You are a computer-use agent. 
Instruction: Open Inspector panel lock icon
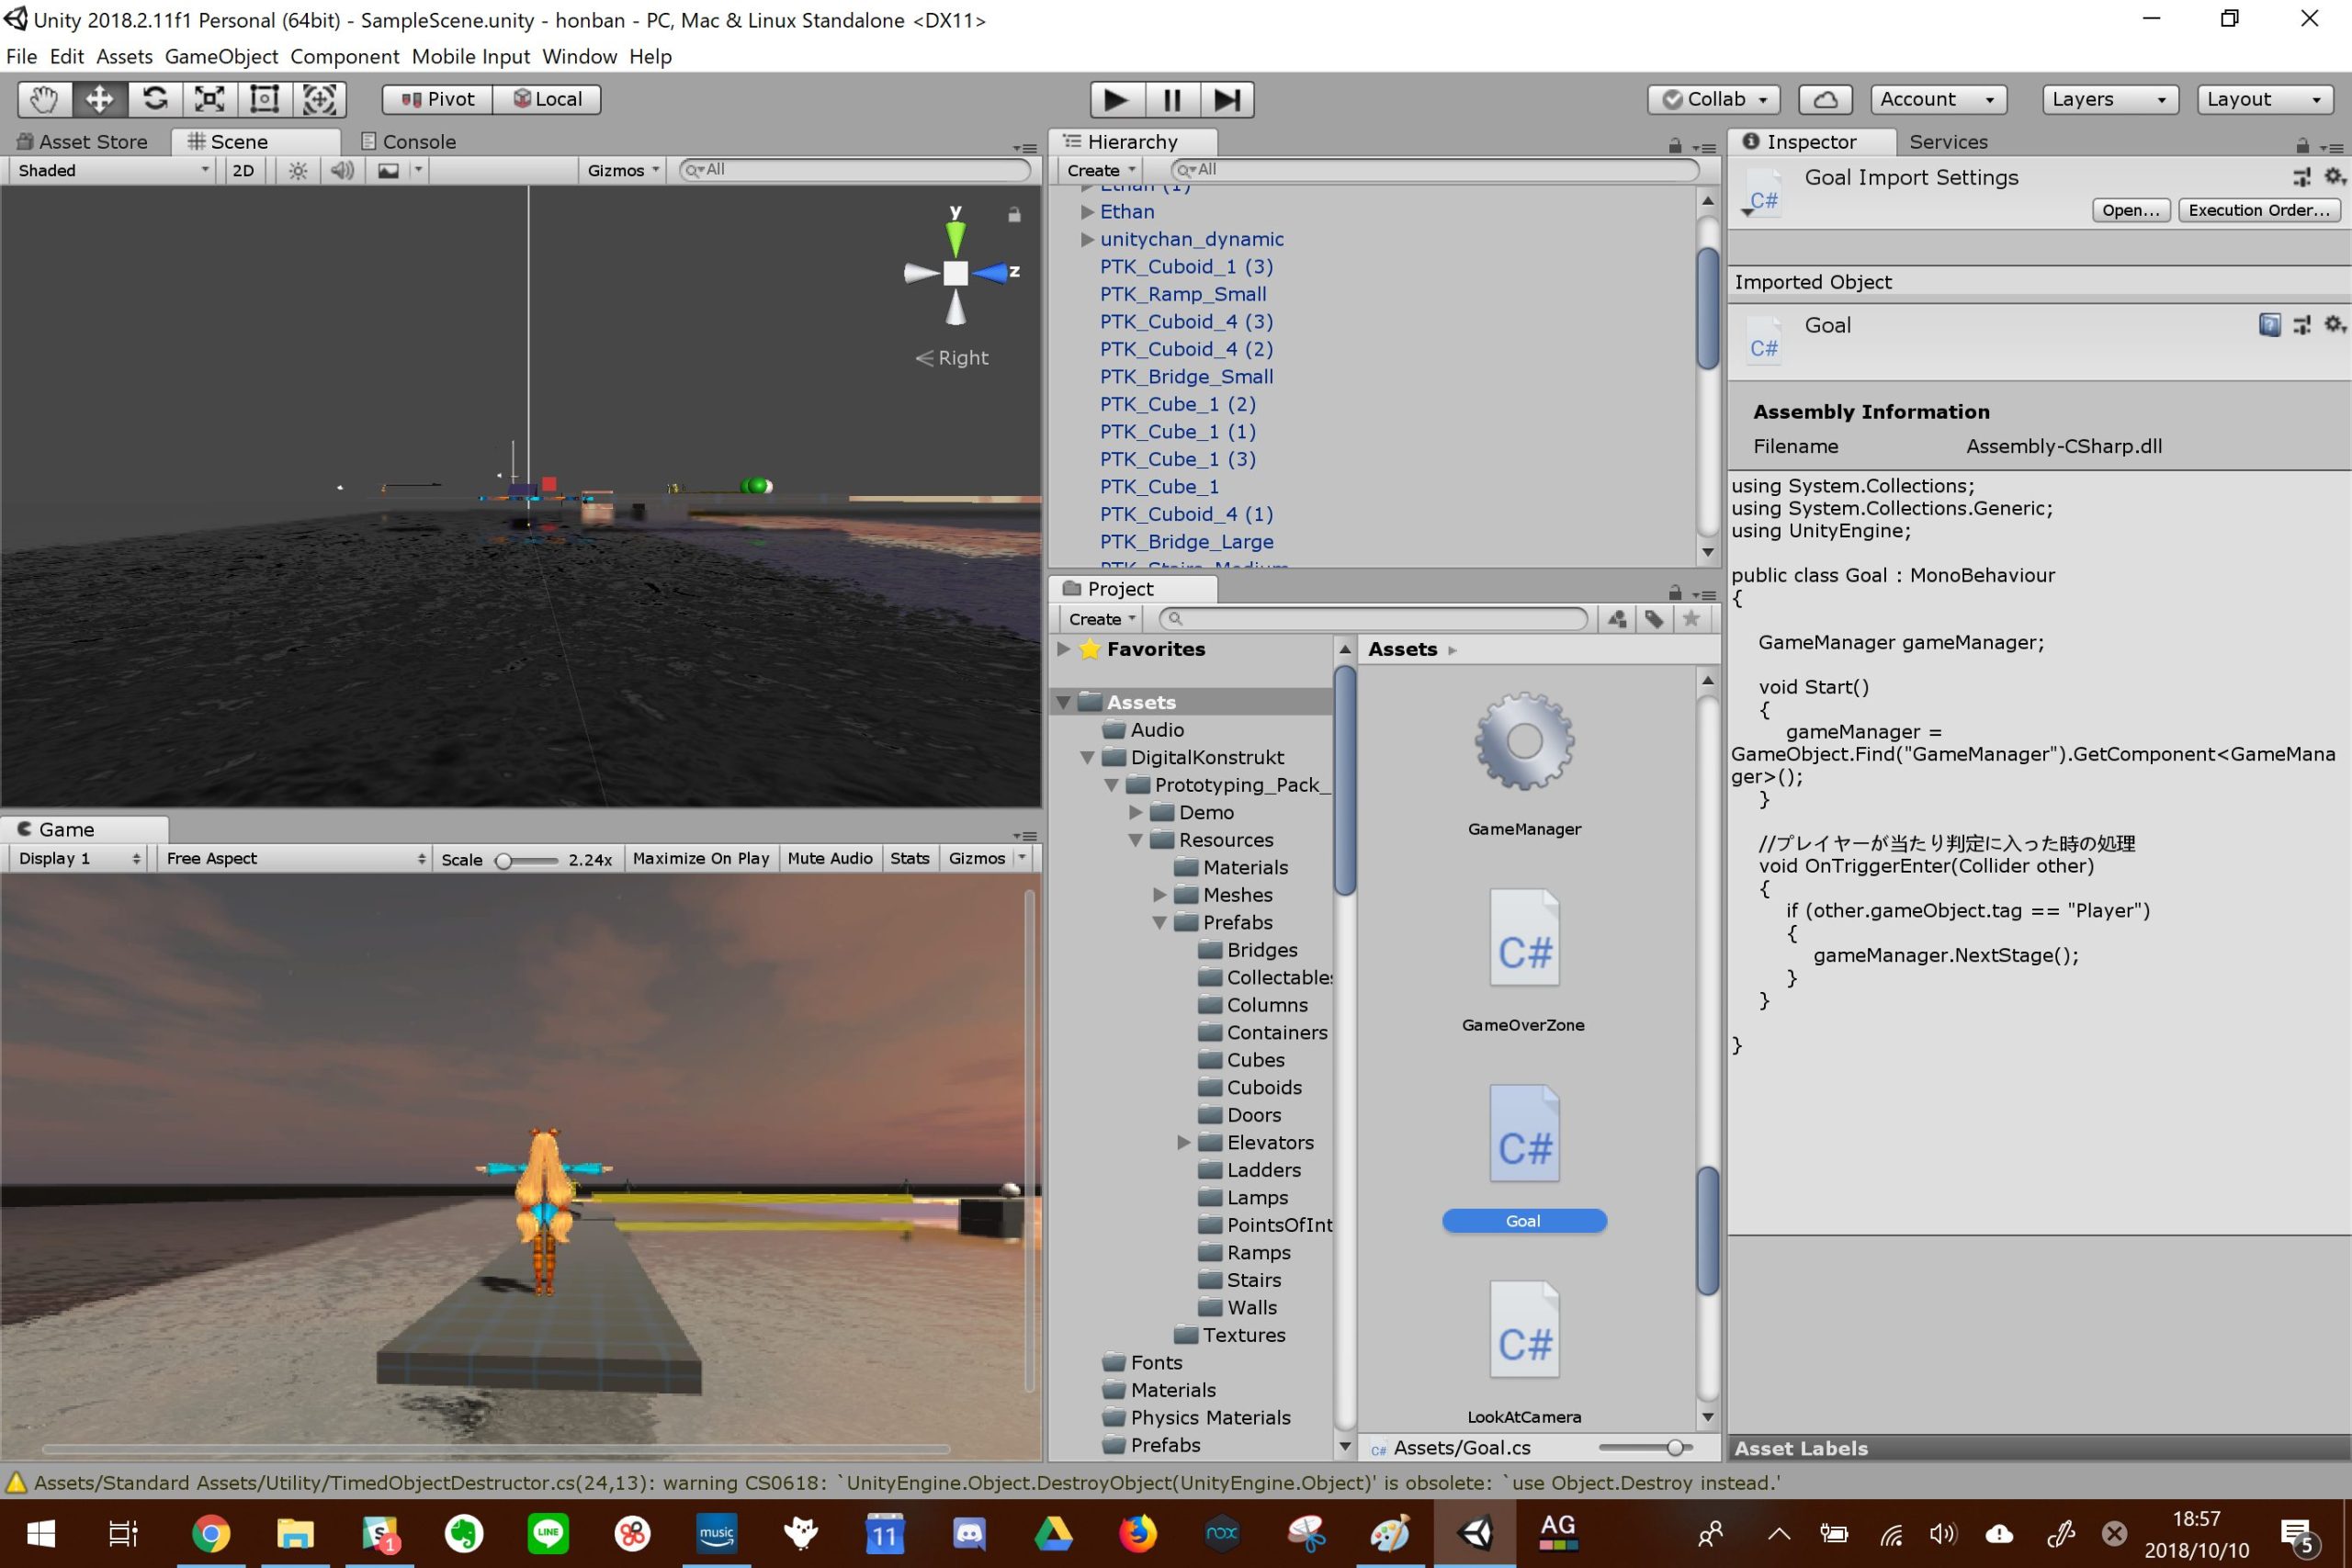pyautogui.click(x=2302, y=146)
